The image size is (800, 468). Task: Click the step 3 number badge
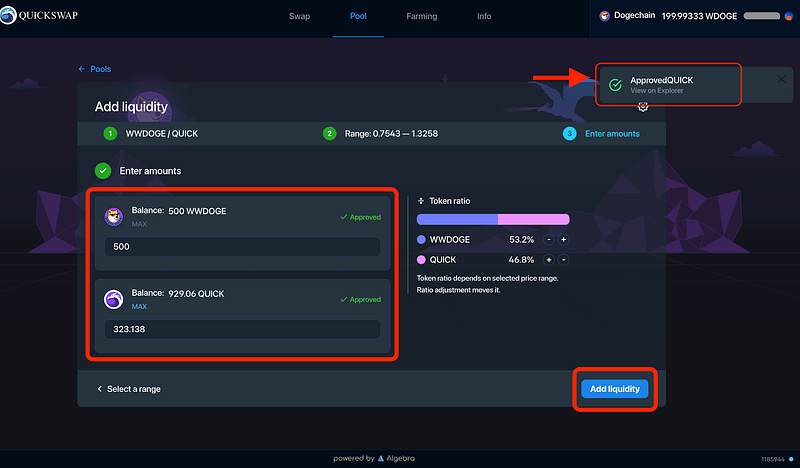point(569,134)
